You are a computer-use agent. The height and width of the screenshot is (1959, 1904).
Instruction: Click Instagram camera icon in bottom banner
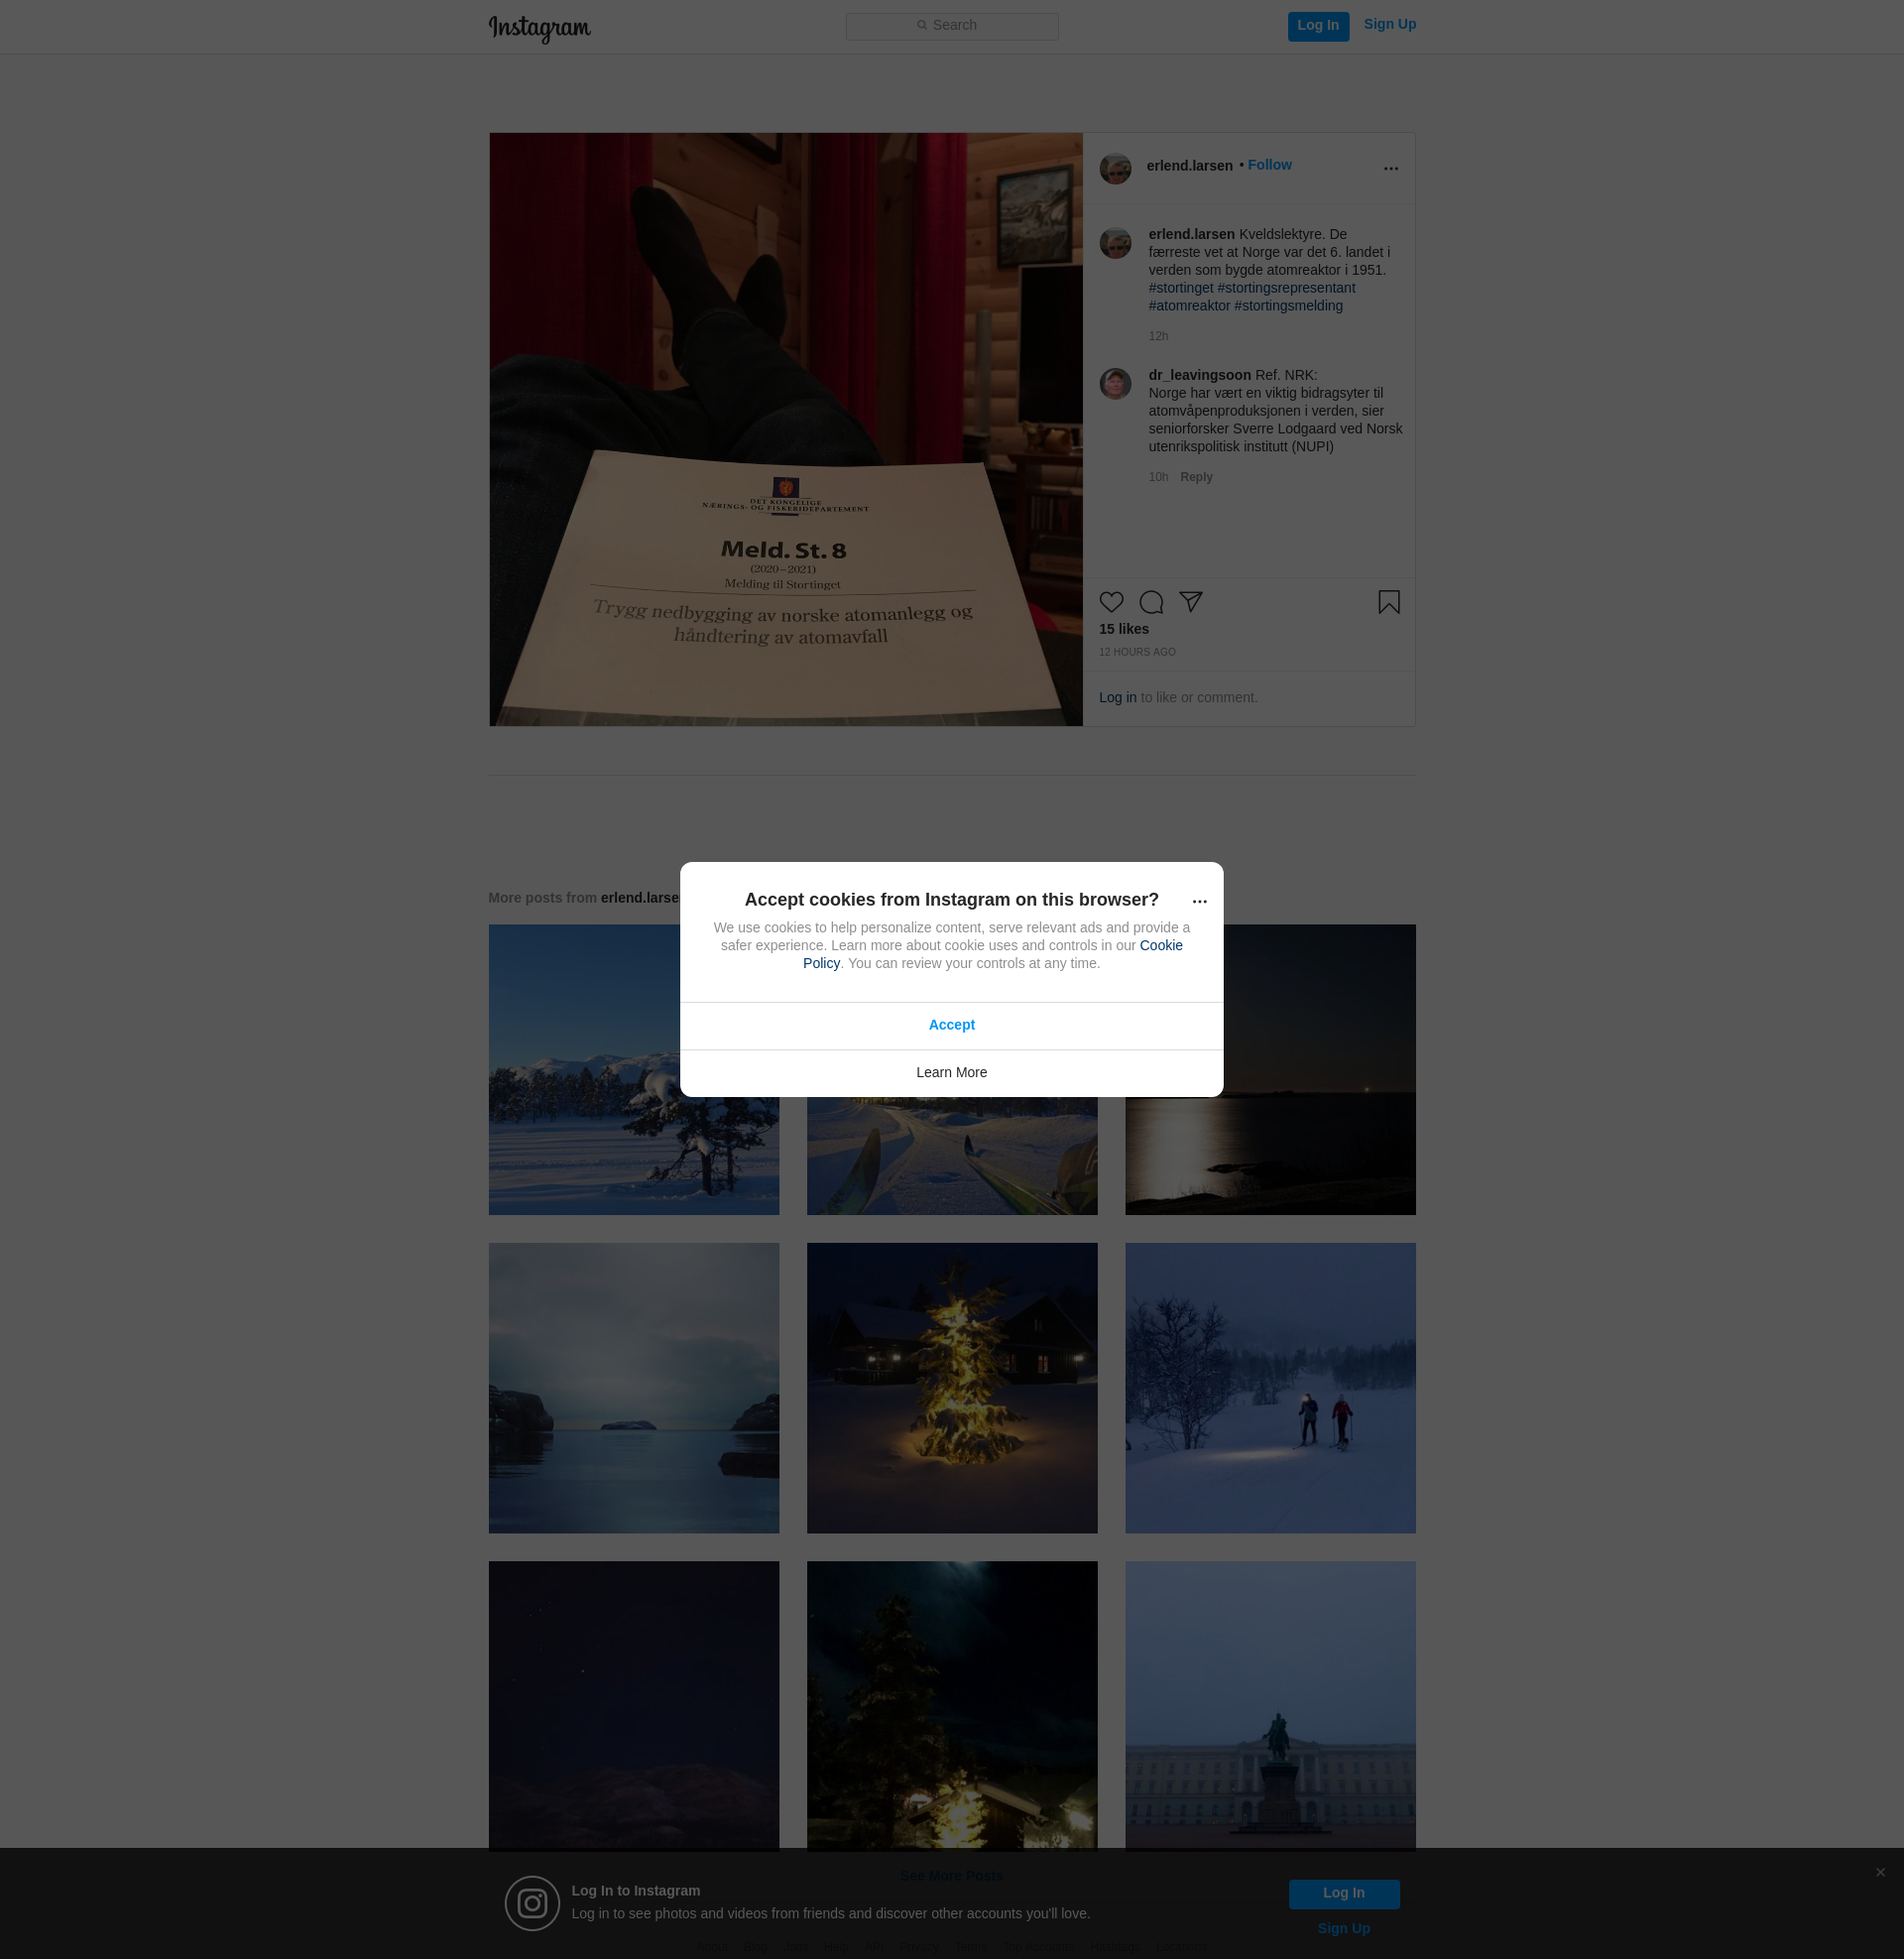pos(532,1902)
